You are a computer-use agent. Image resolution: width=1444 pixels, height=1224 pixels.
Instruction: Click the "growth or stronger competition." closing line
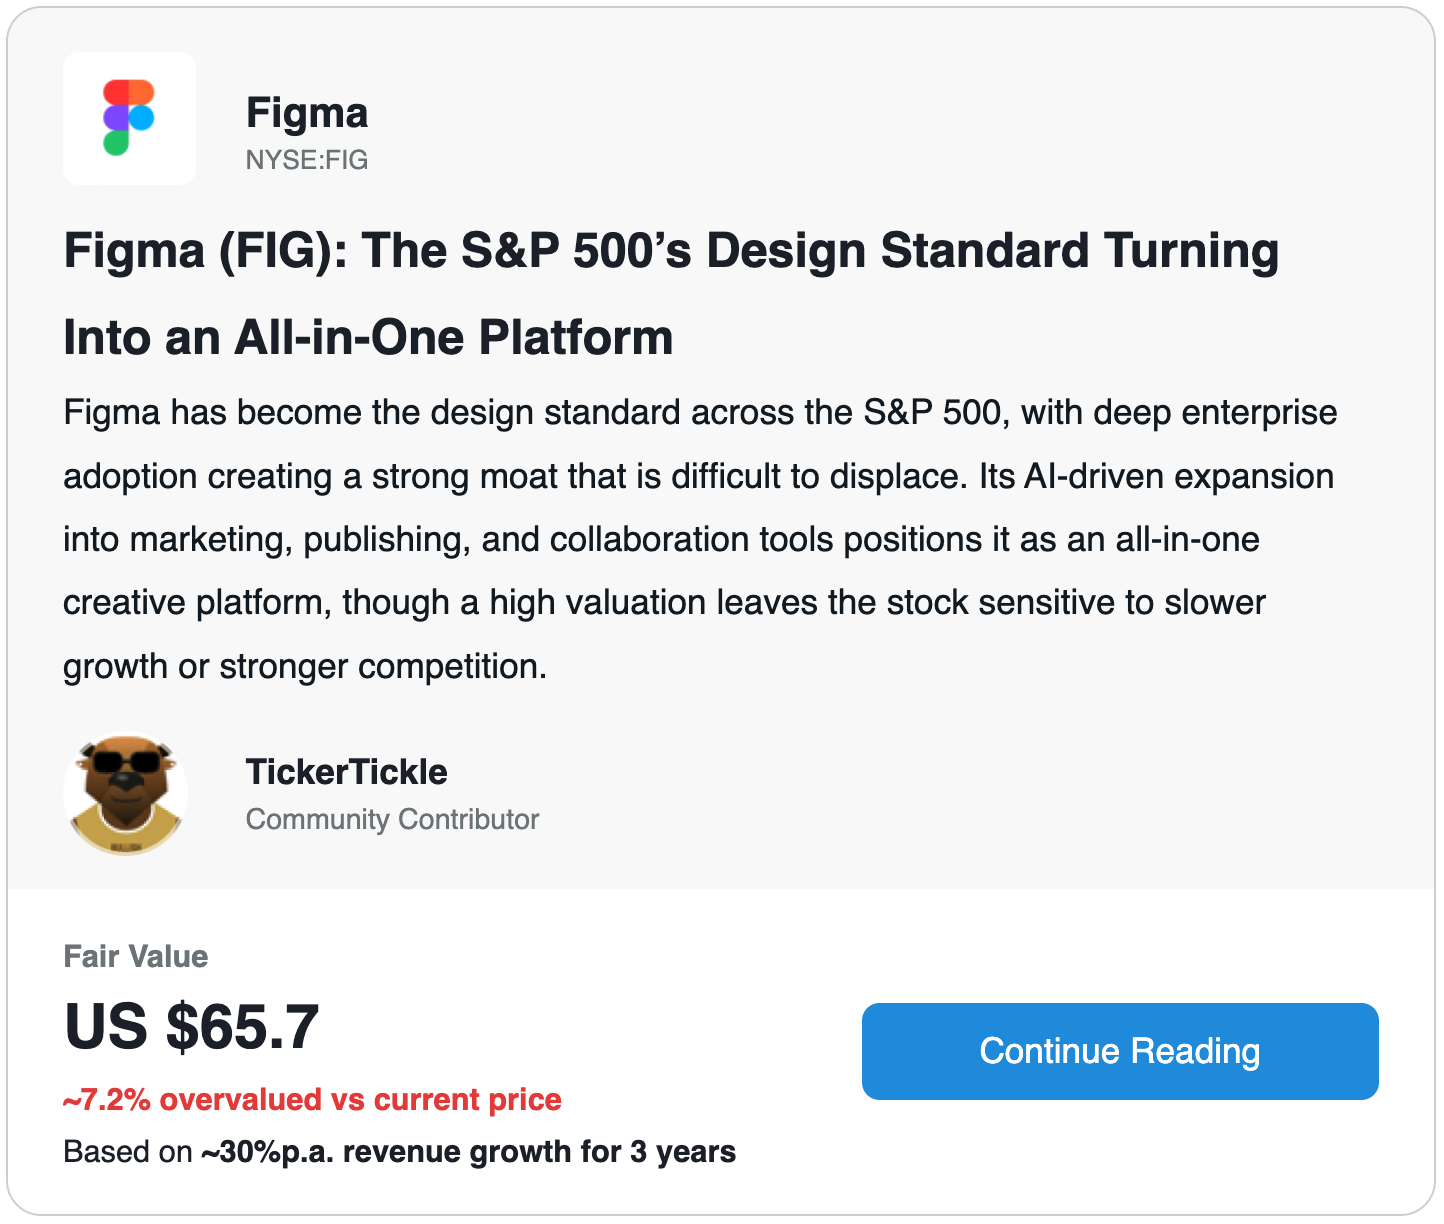(305, 667)
